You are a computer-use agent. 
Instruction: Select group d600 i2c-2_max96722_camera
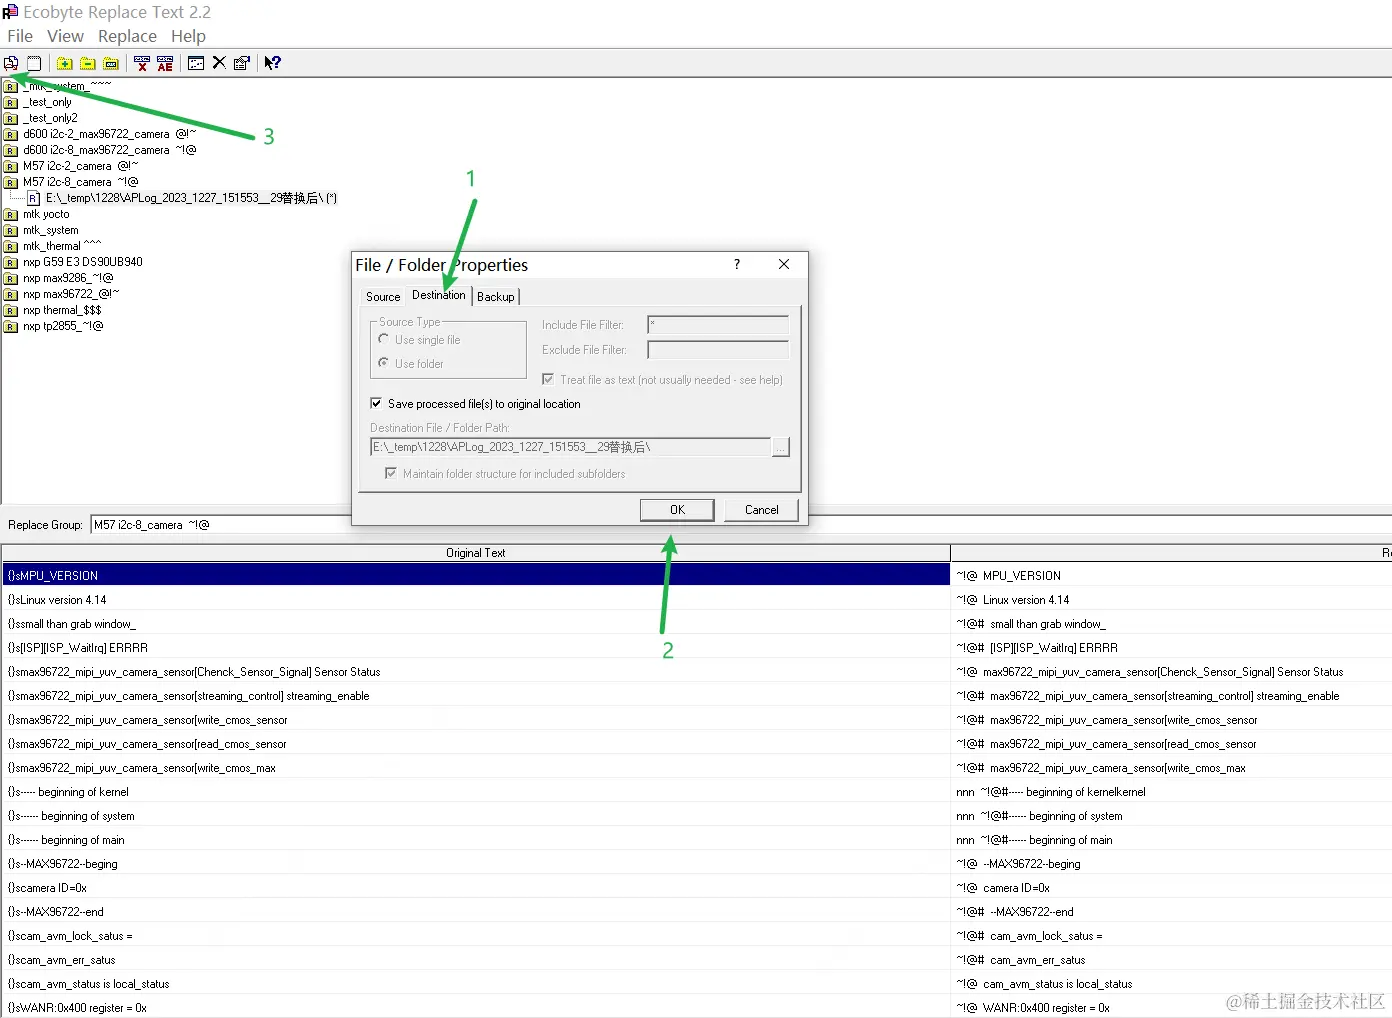(109, 134)
